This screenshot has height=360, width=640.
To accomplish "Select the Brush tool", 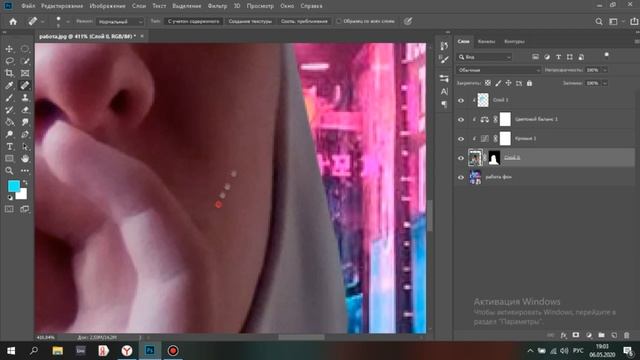I will click(9, 98).
